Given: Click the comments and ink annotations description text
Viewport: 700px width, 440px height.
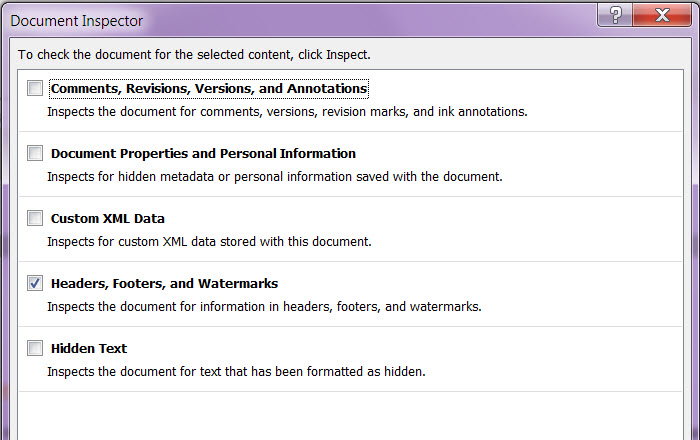Looking at the screenshot, I should 287,112.
